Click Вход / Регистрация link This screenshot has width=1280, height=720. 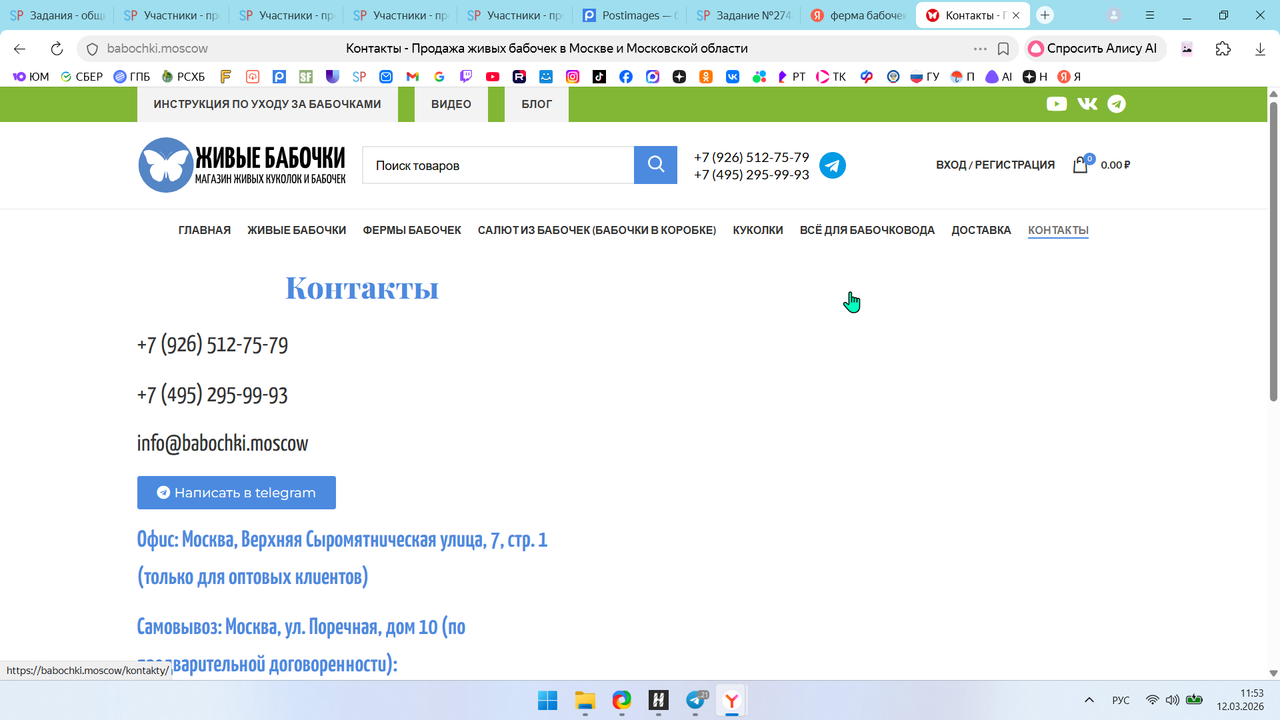[x=995, y=165]
